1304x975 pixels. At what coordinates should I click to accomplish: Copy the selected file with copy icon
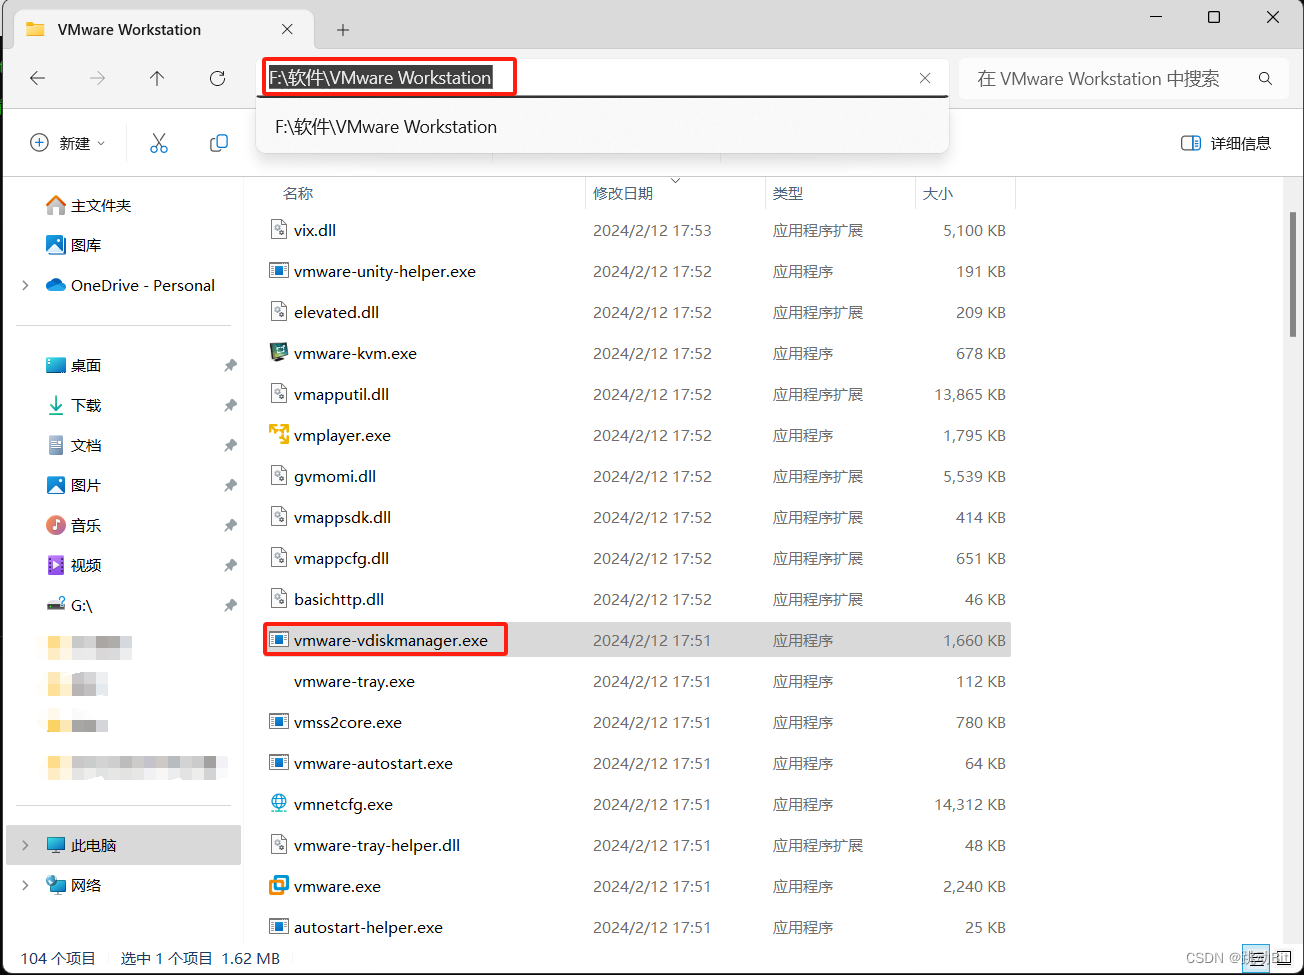219,143
